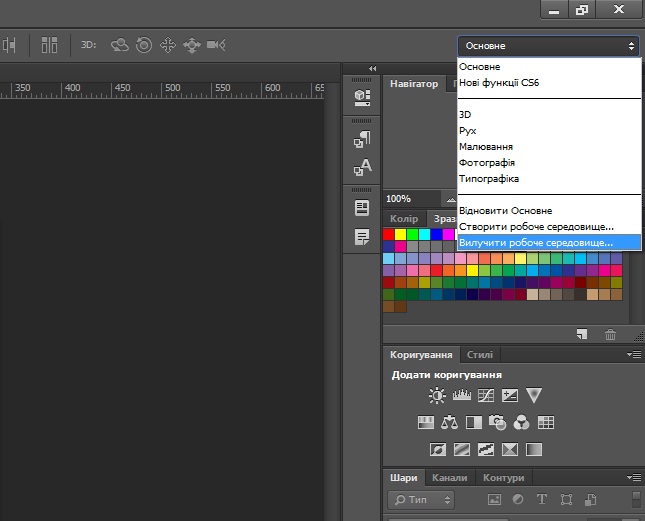Choose the 3D workspace entry
Image resolution: width=645 pixels, height=521 pixels.
point(549,115)
